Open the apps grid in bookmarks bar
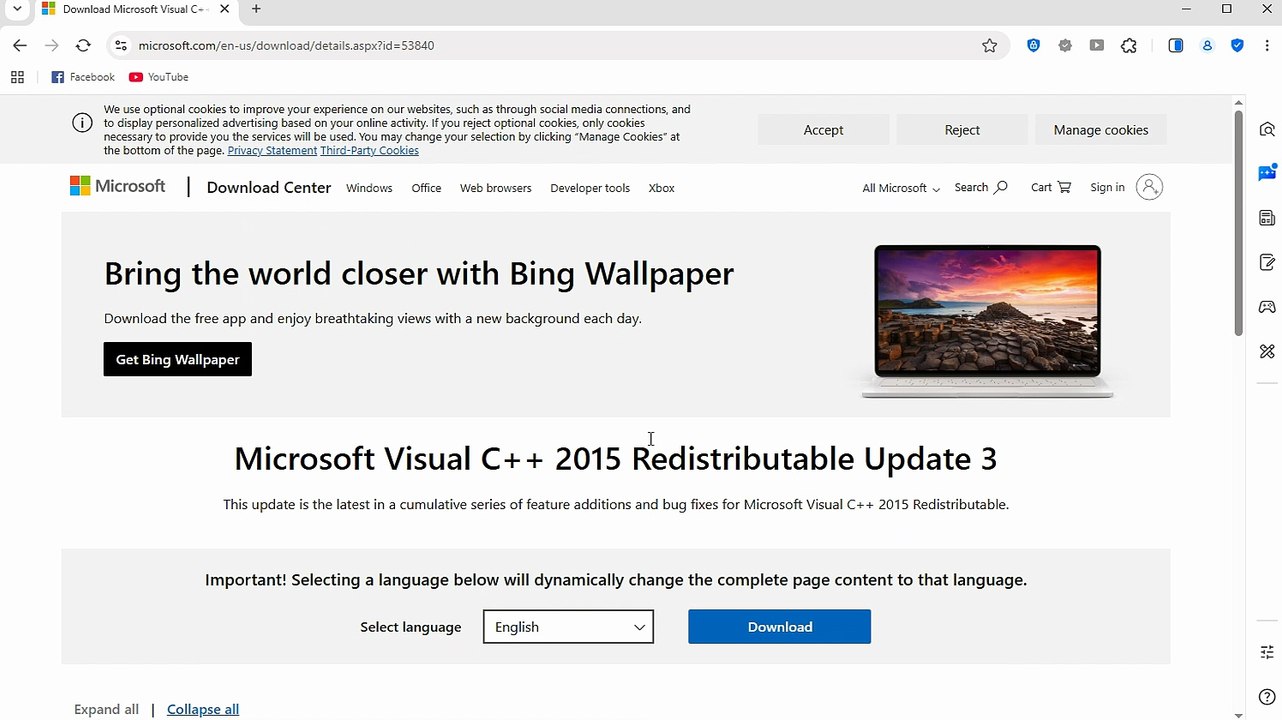The height and width of the screenshot is (720, 1282). click(x=17, y=77)
